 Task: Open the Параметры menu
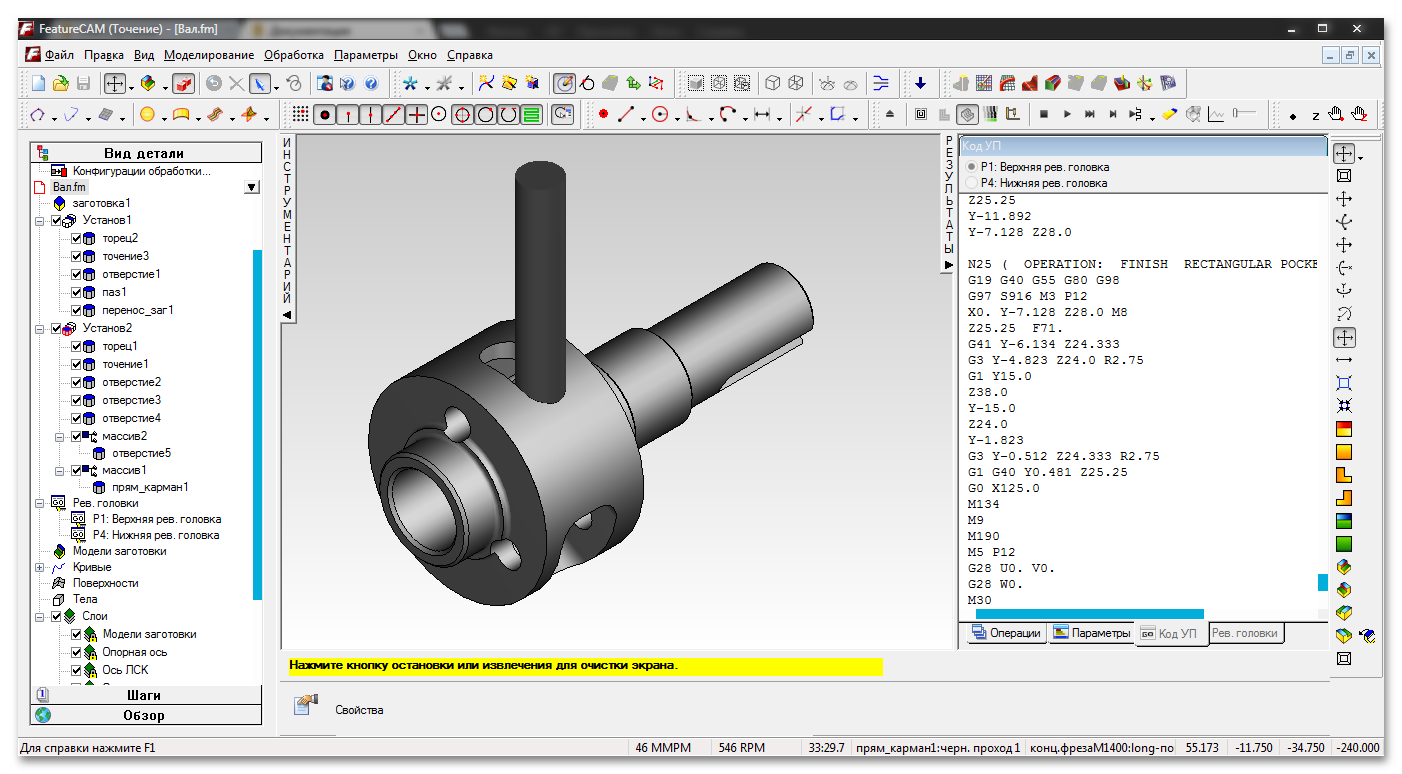366,55
